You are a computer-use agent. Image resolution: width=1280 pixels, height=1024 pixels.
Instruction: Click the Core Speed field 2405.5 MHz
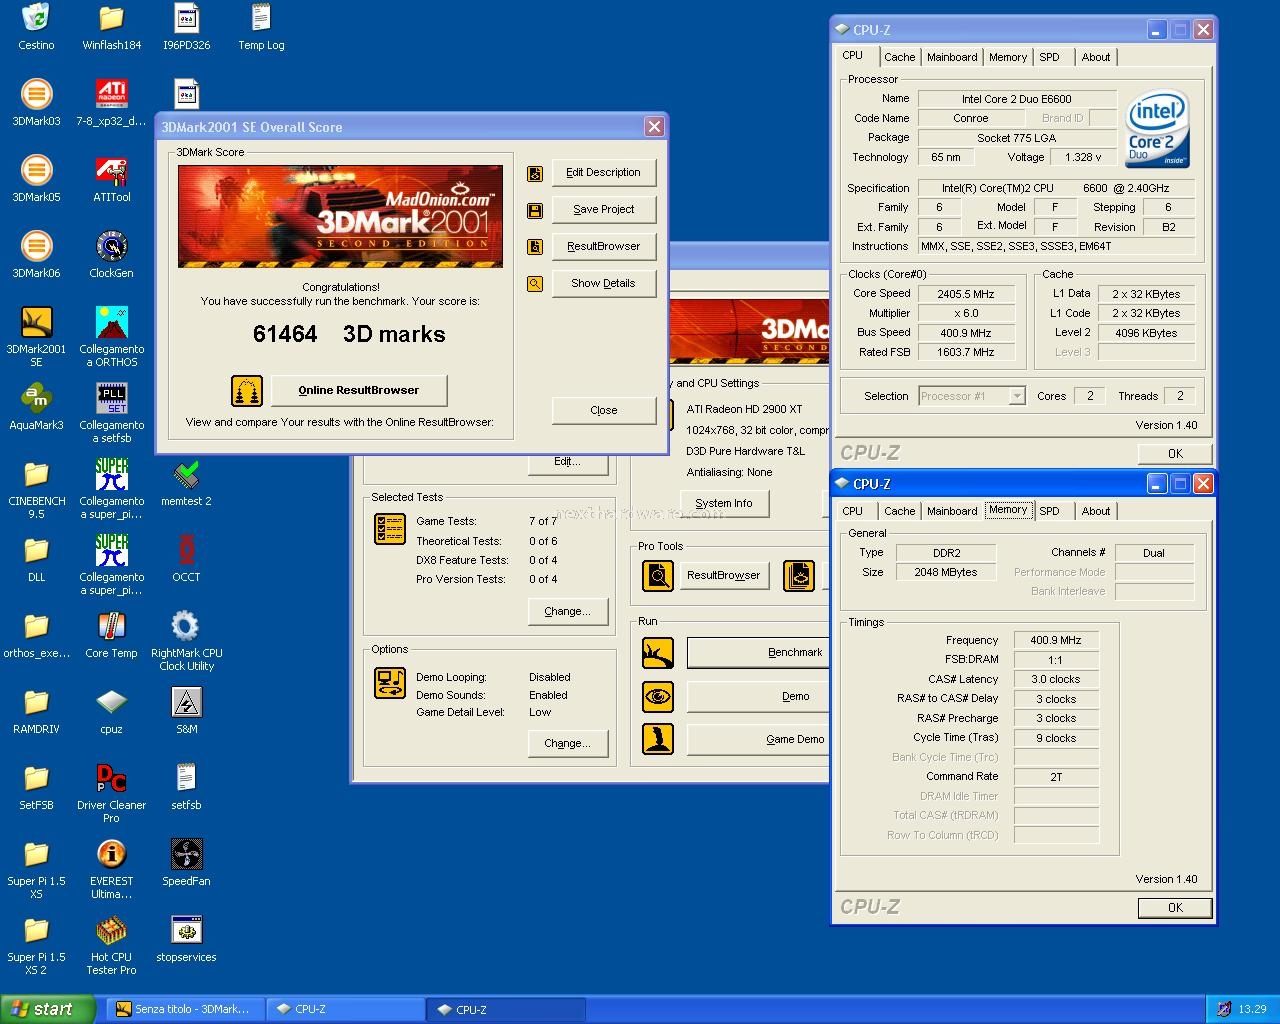pyautogui.click(x=966, y=294)
